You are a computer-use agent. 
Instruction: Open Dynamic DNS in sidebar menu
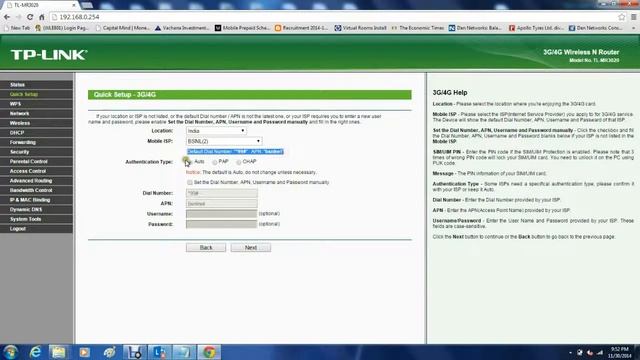point(36,209)
